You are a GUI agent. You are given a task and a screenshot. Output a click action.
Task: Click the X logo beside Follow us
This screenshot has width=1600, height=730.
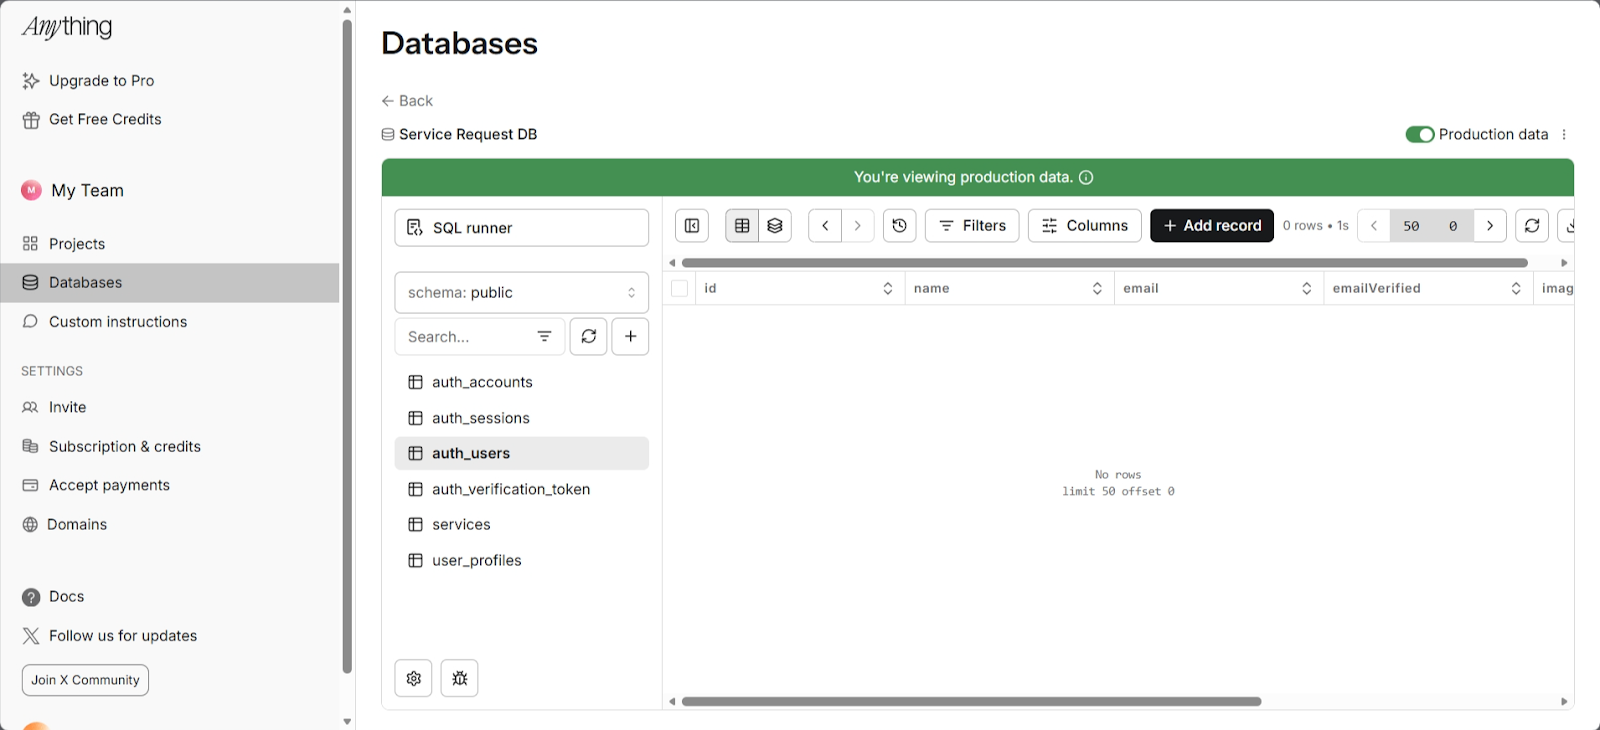(31, 636)
